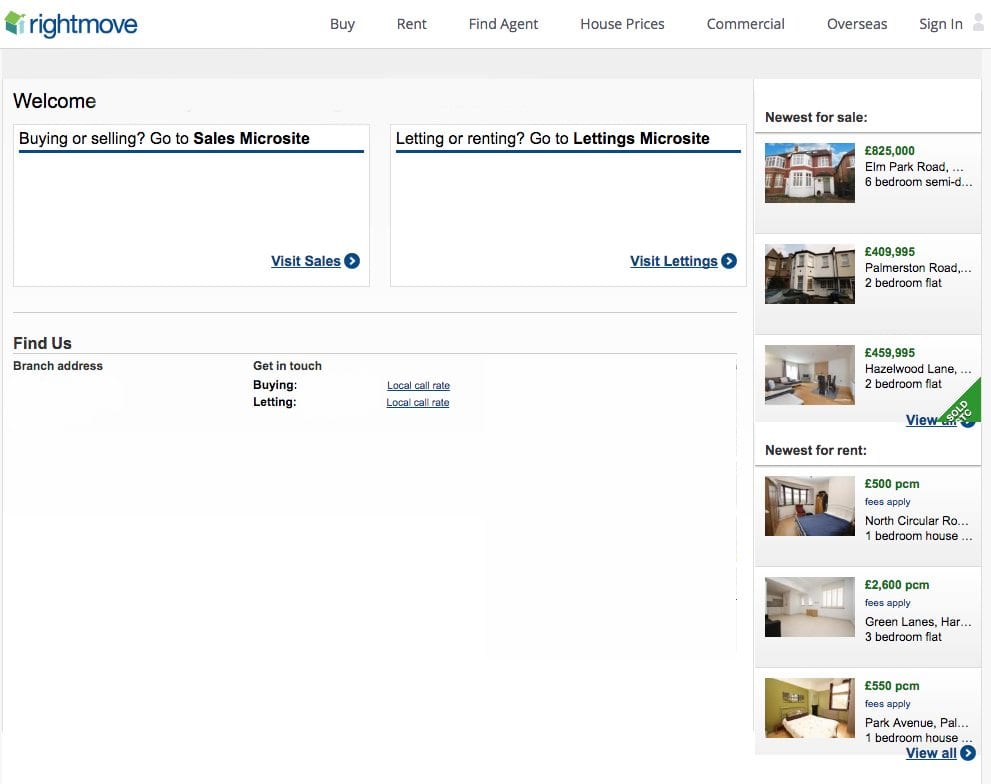Click the circular arrow beside Visit Sales
Screen dimensions: 991x784
(352, 261)
